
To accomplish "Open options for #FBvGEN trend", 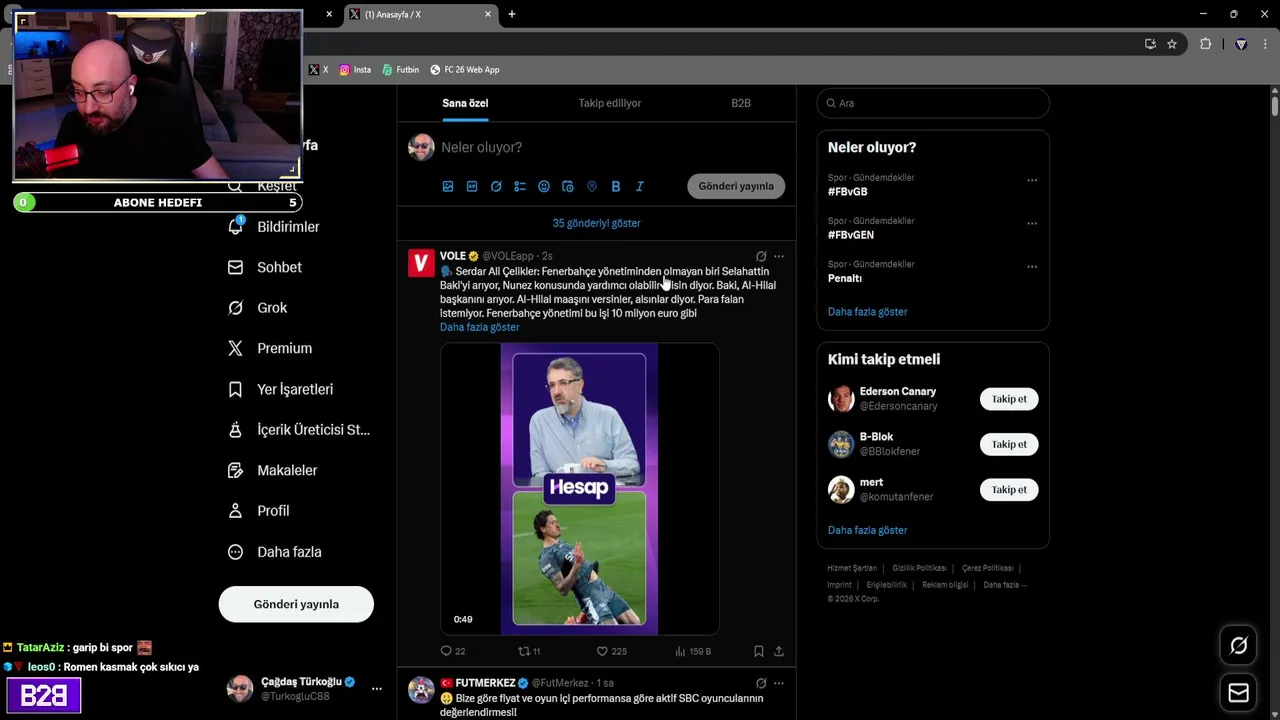I will click(1032, 224).
